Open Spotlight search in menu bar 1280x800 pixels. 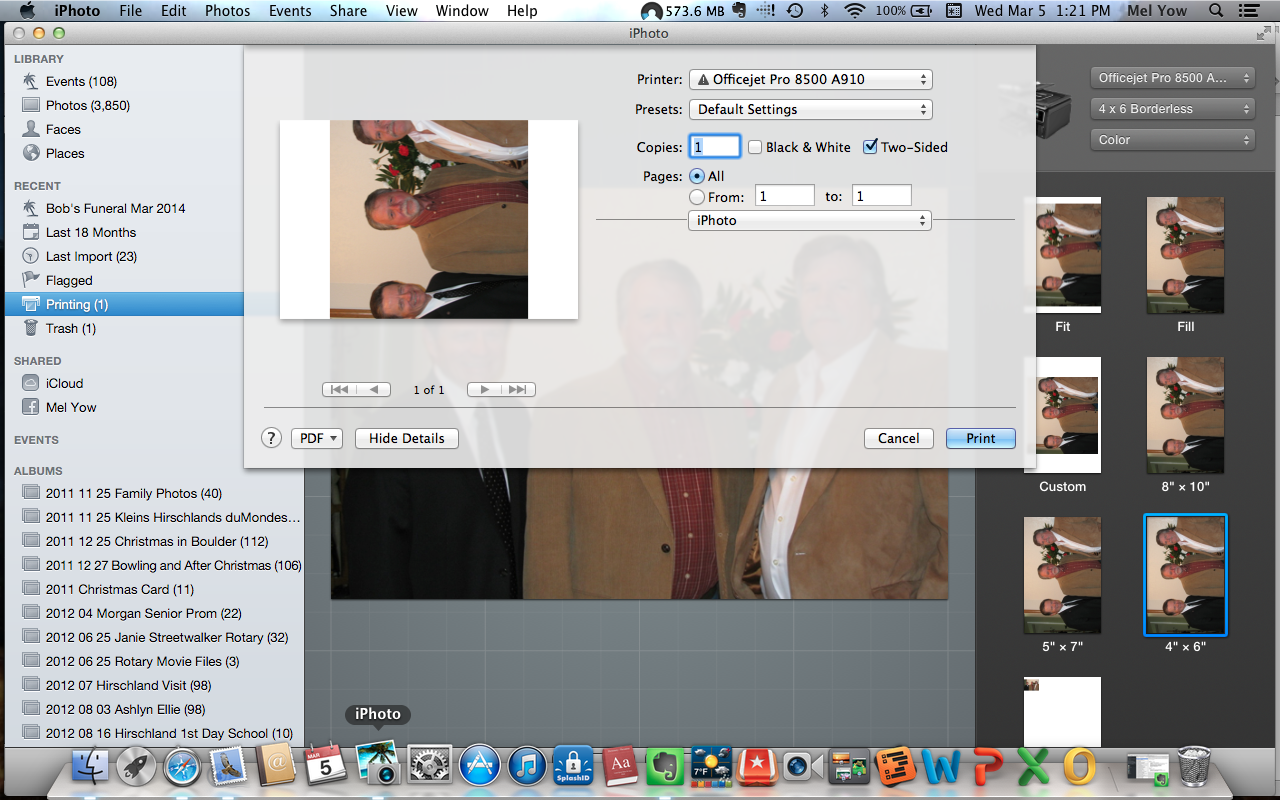coord(1216,11)
